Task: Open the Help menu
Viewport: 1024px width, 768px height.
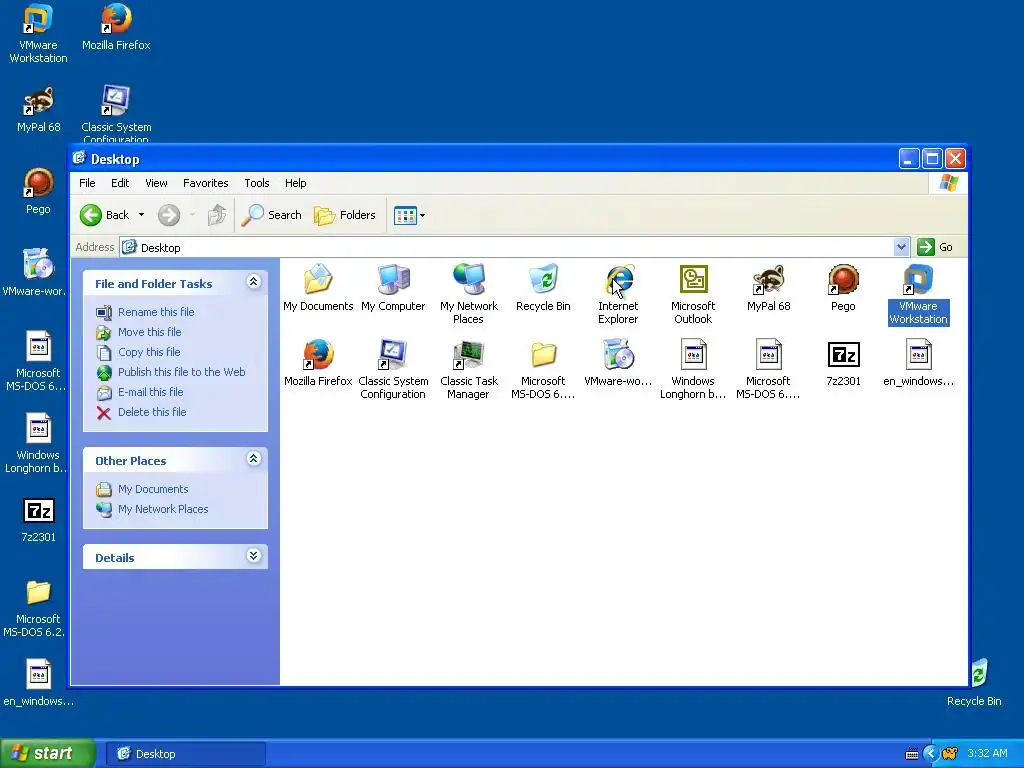Action: [x=295, y=183]
